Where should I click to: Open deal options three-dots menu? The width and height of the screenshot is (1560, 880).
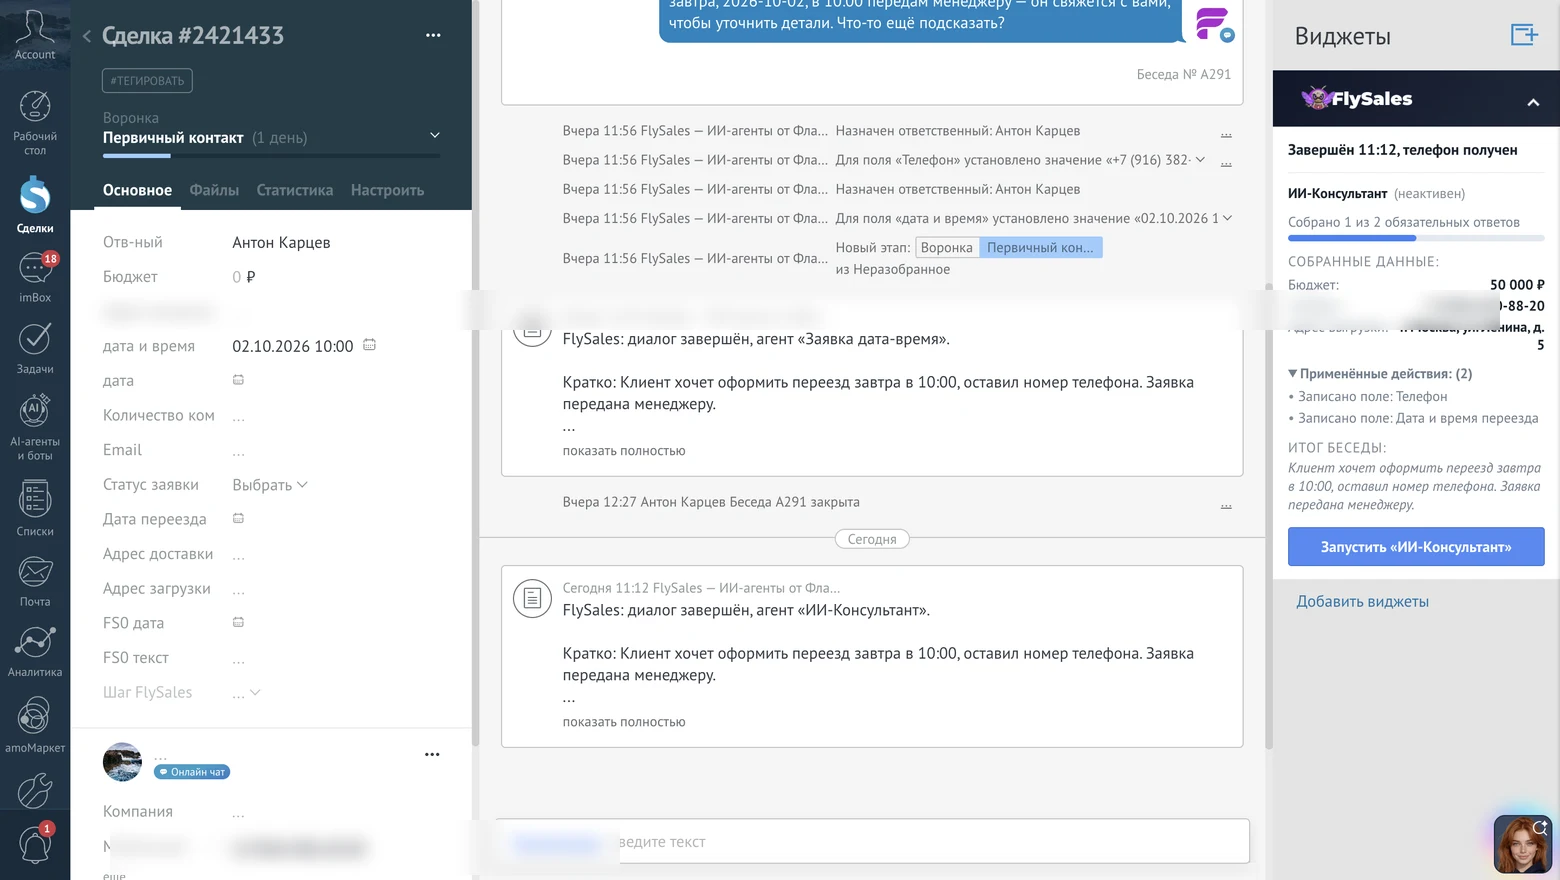coord(433,35)
